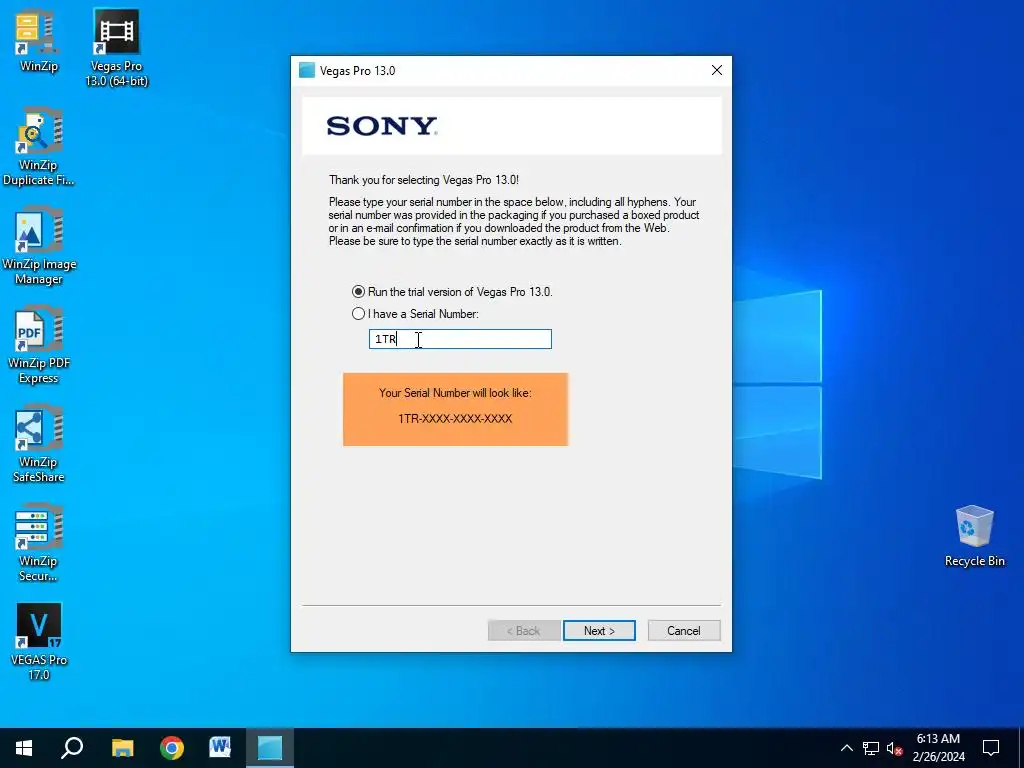The image size is (1024, 768).
Task: Click inside the serial number text field
Action: tap(460, 339)
